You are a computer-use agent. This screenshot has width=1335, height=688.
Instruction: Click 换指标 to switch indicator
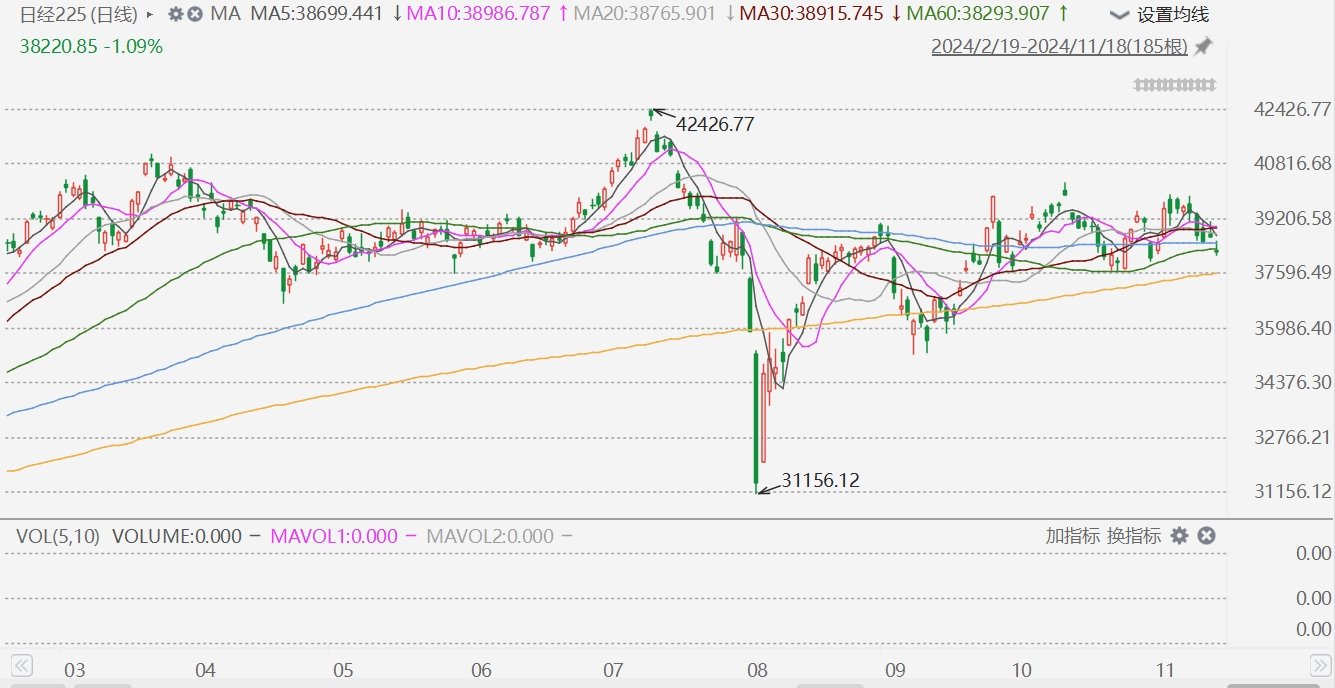[x=1134, y=535]
